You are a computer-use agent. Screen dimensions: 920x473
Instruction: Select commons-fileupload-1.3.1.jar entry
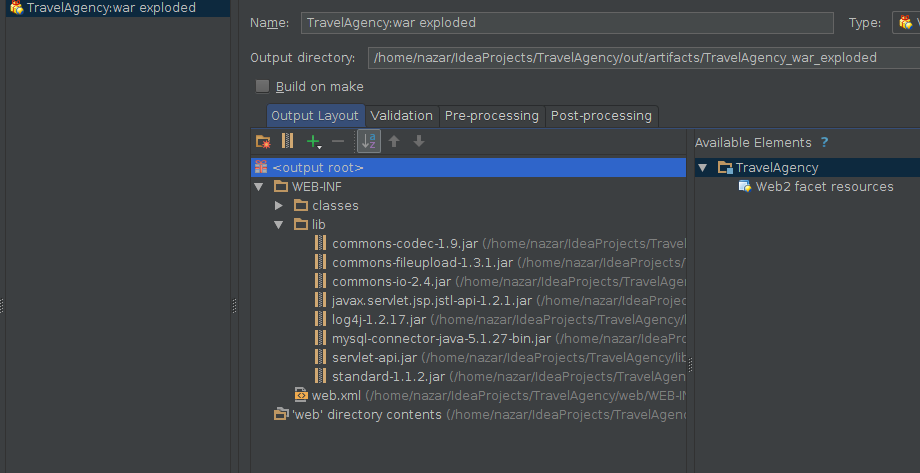click(x=422, y=262)
